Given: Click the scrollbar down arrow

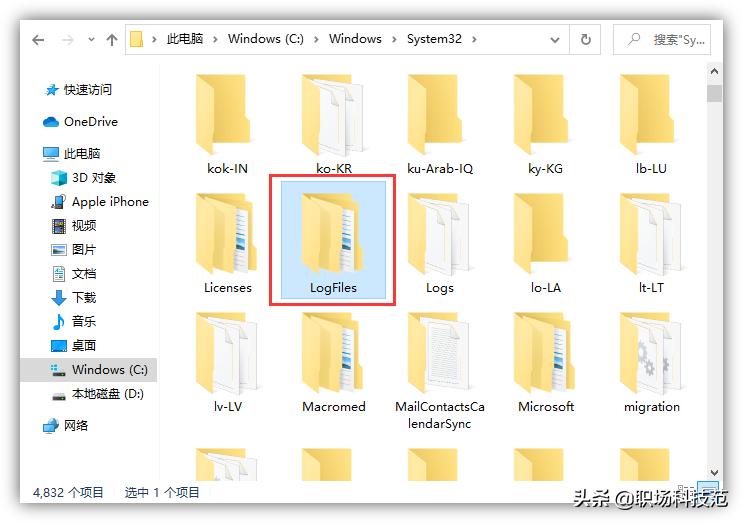Looking at the screenshot, I should (x=714, y=472).
